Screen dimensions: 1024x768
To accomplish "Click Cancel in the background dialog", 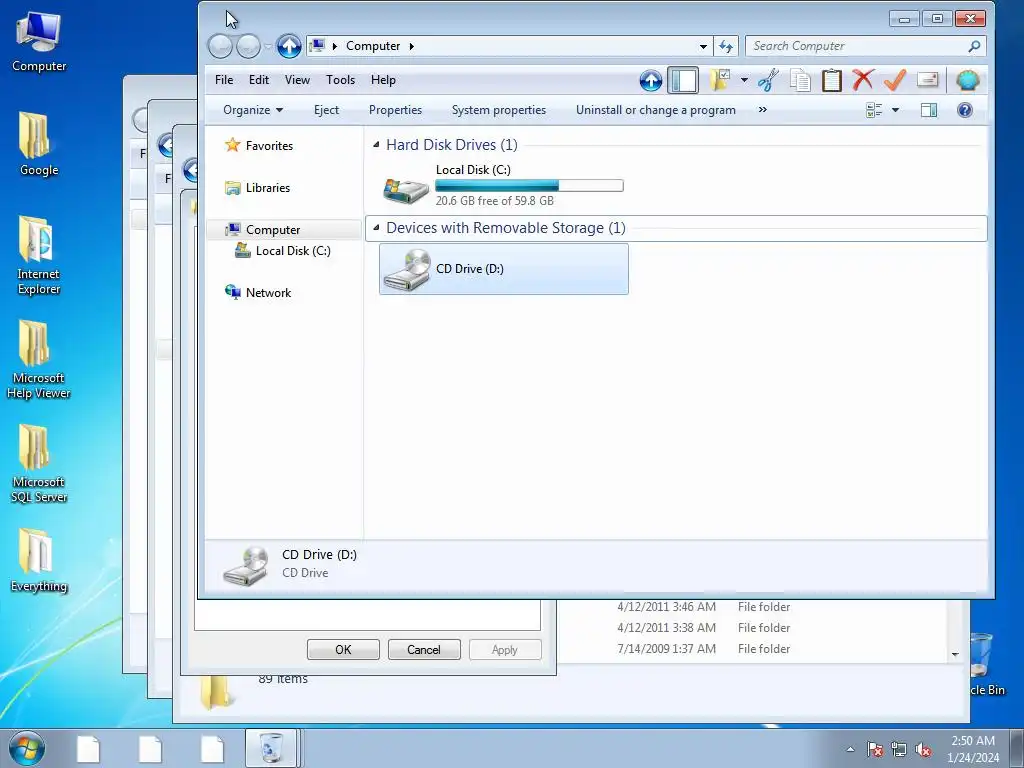I will (424, 650).
